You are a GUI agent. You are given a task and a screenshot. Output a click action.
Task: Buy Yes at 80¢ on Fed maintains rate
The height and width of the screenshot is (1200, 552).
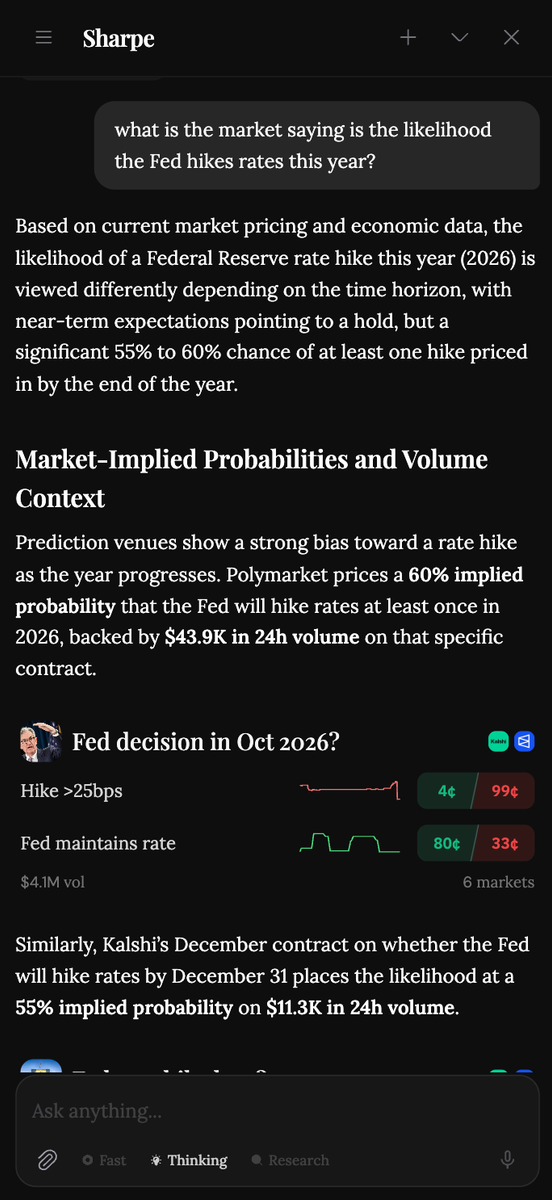[446, 843]
